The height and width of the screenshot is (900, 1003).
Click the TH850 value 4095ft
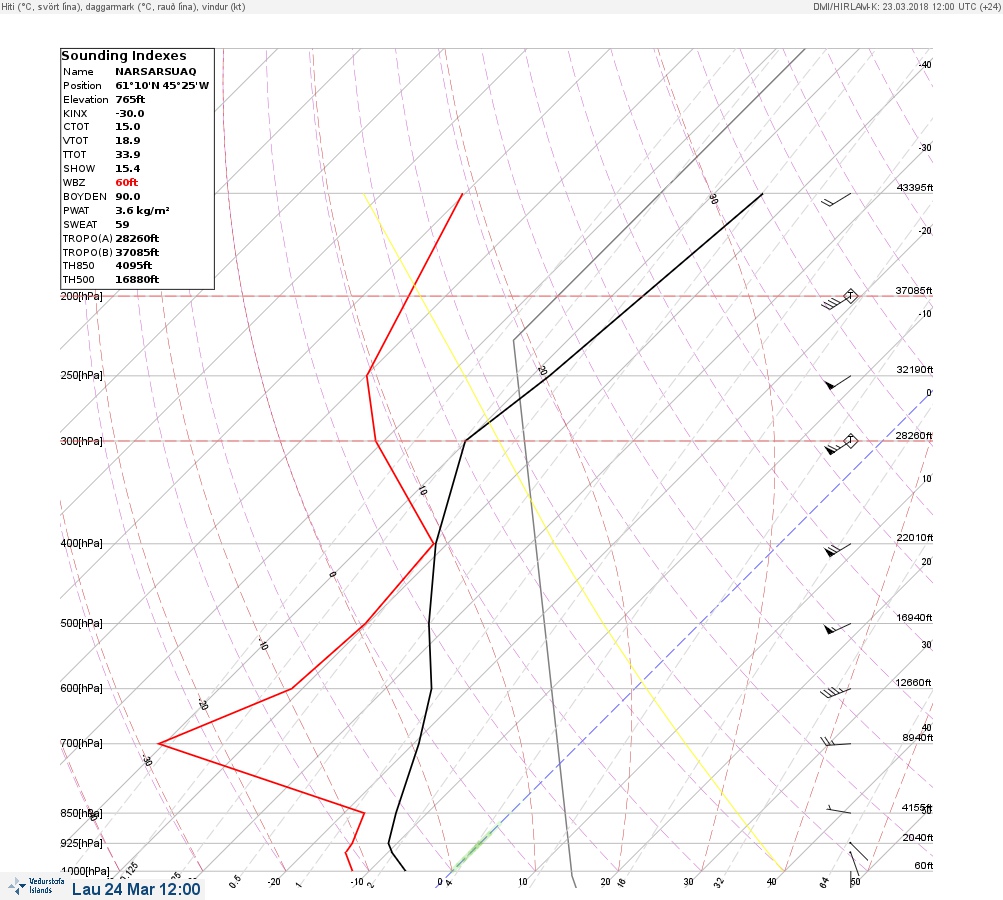134,265
